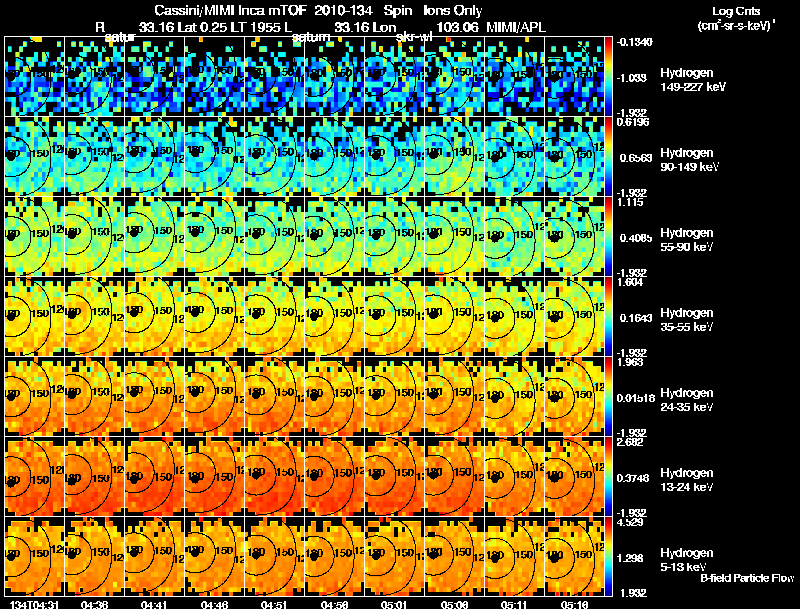Viewport: 800px width, 609px height.
Task: Click the Hydrogen 13-24 keV row label
Action: (687, 480)
